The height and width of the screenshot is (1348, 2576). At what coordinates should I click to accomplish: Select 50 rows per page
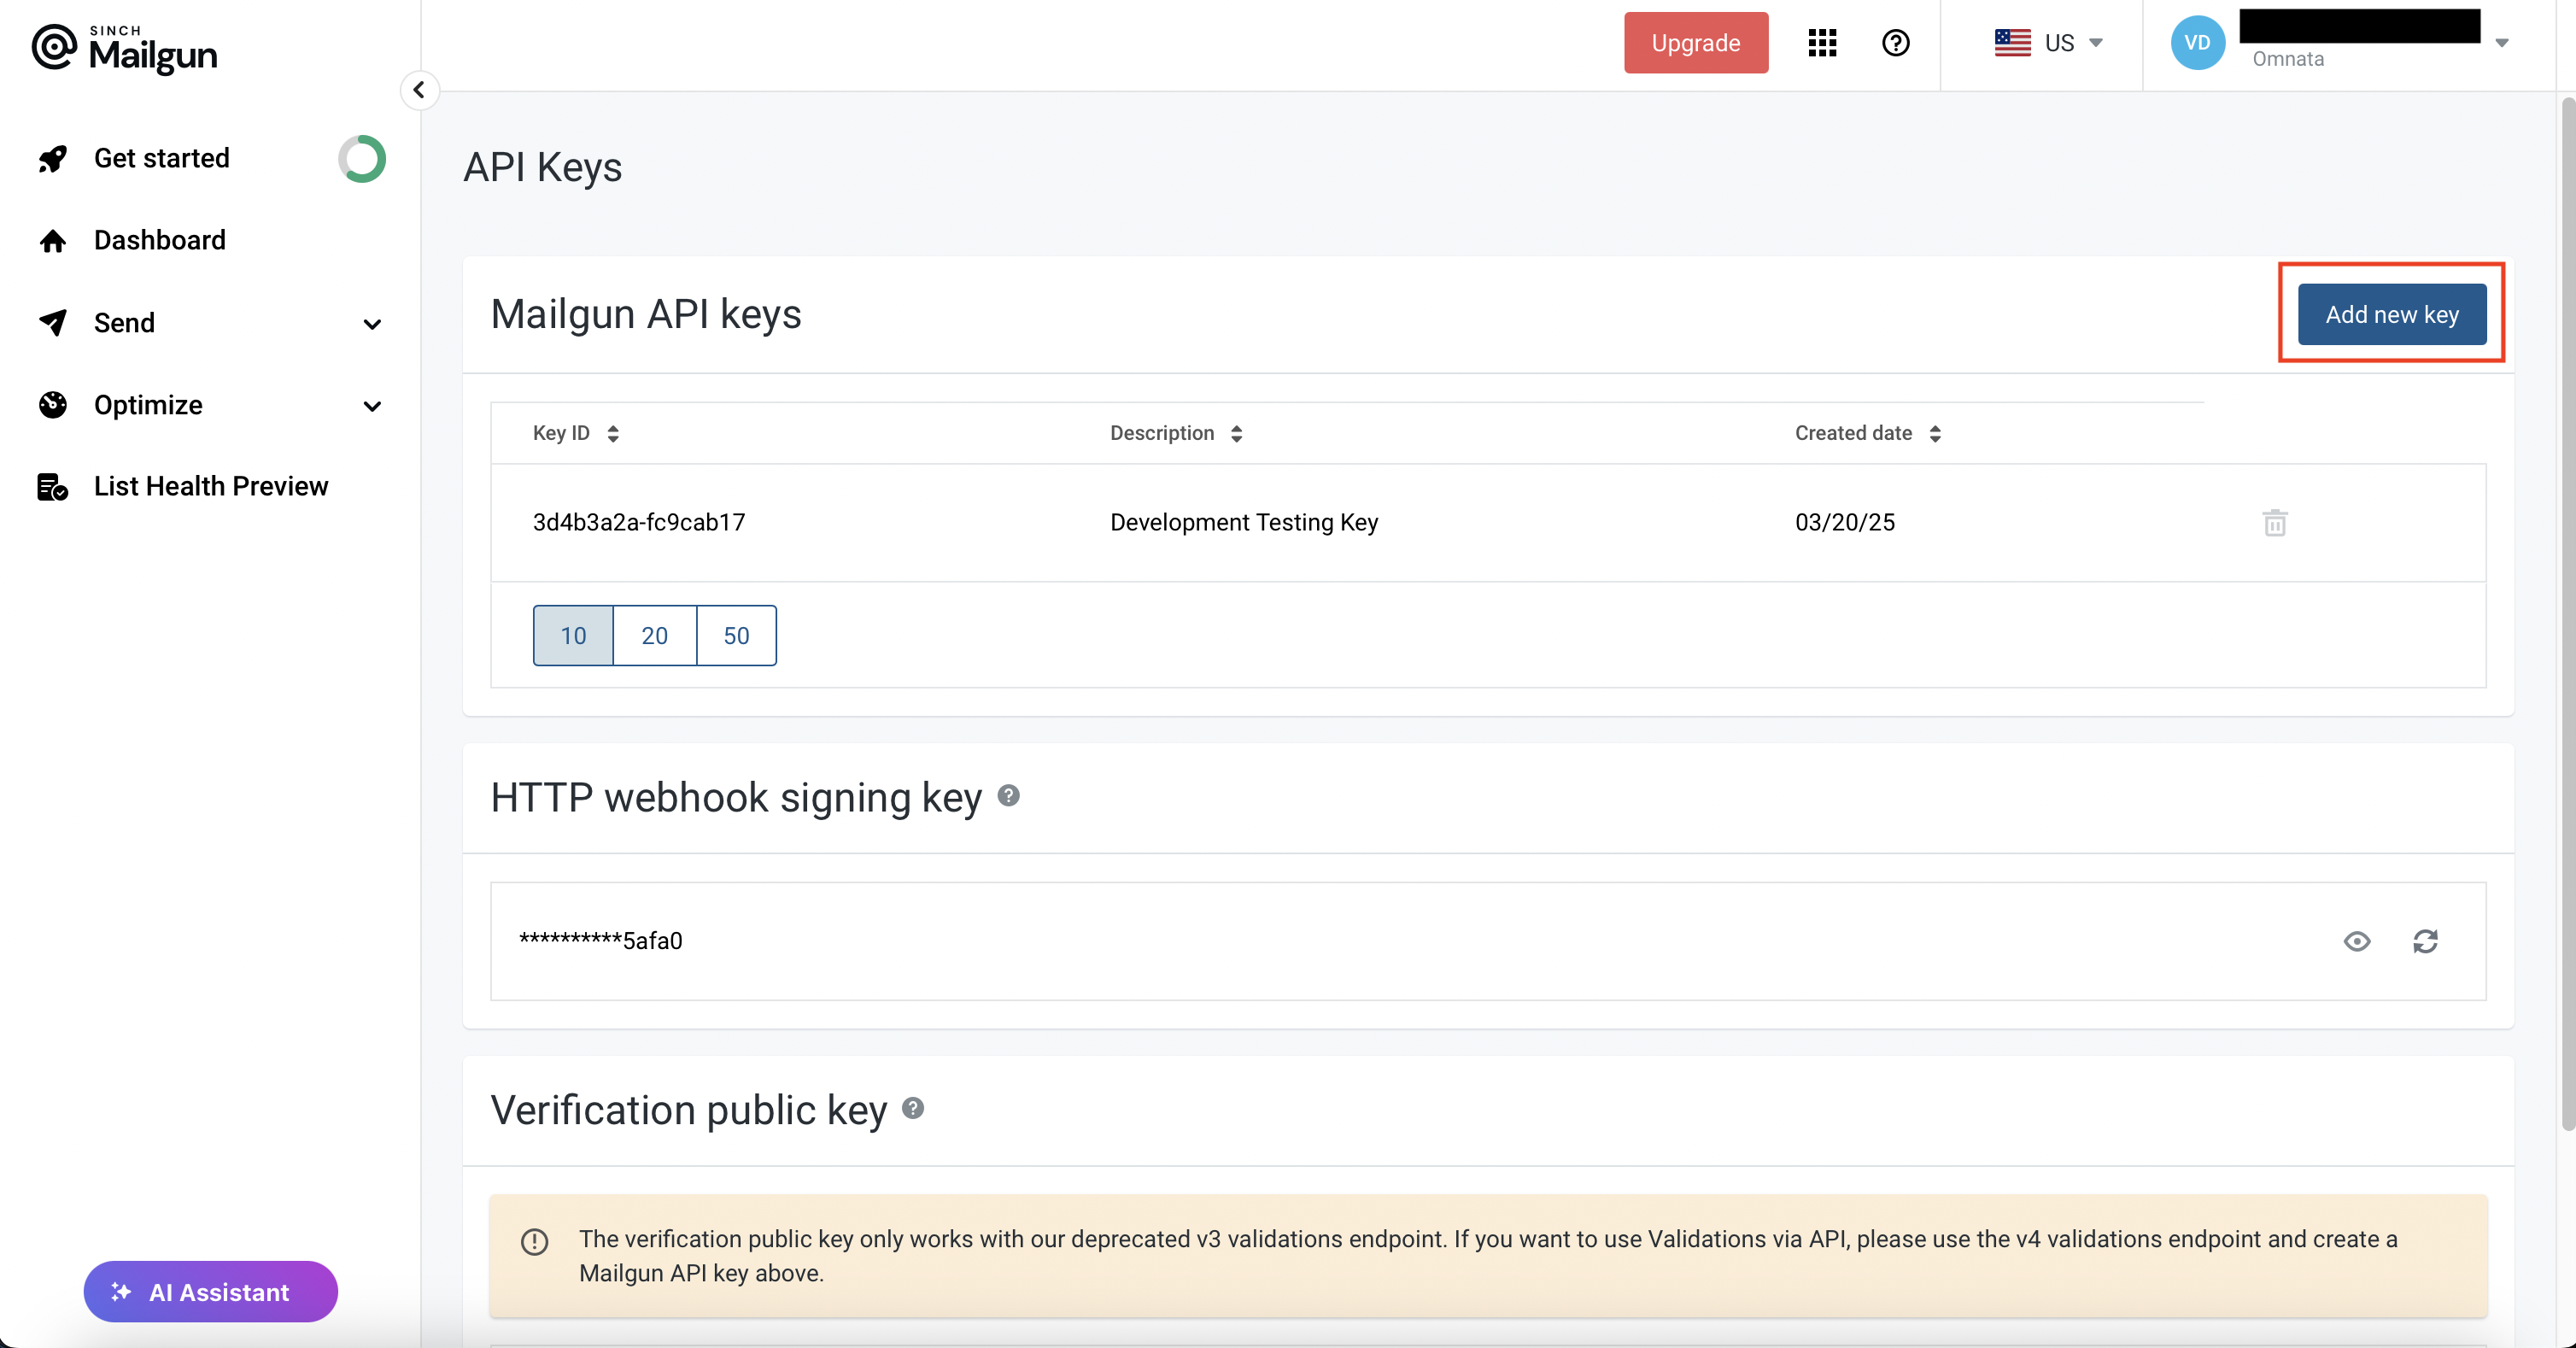[736, 636]
